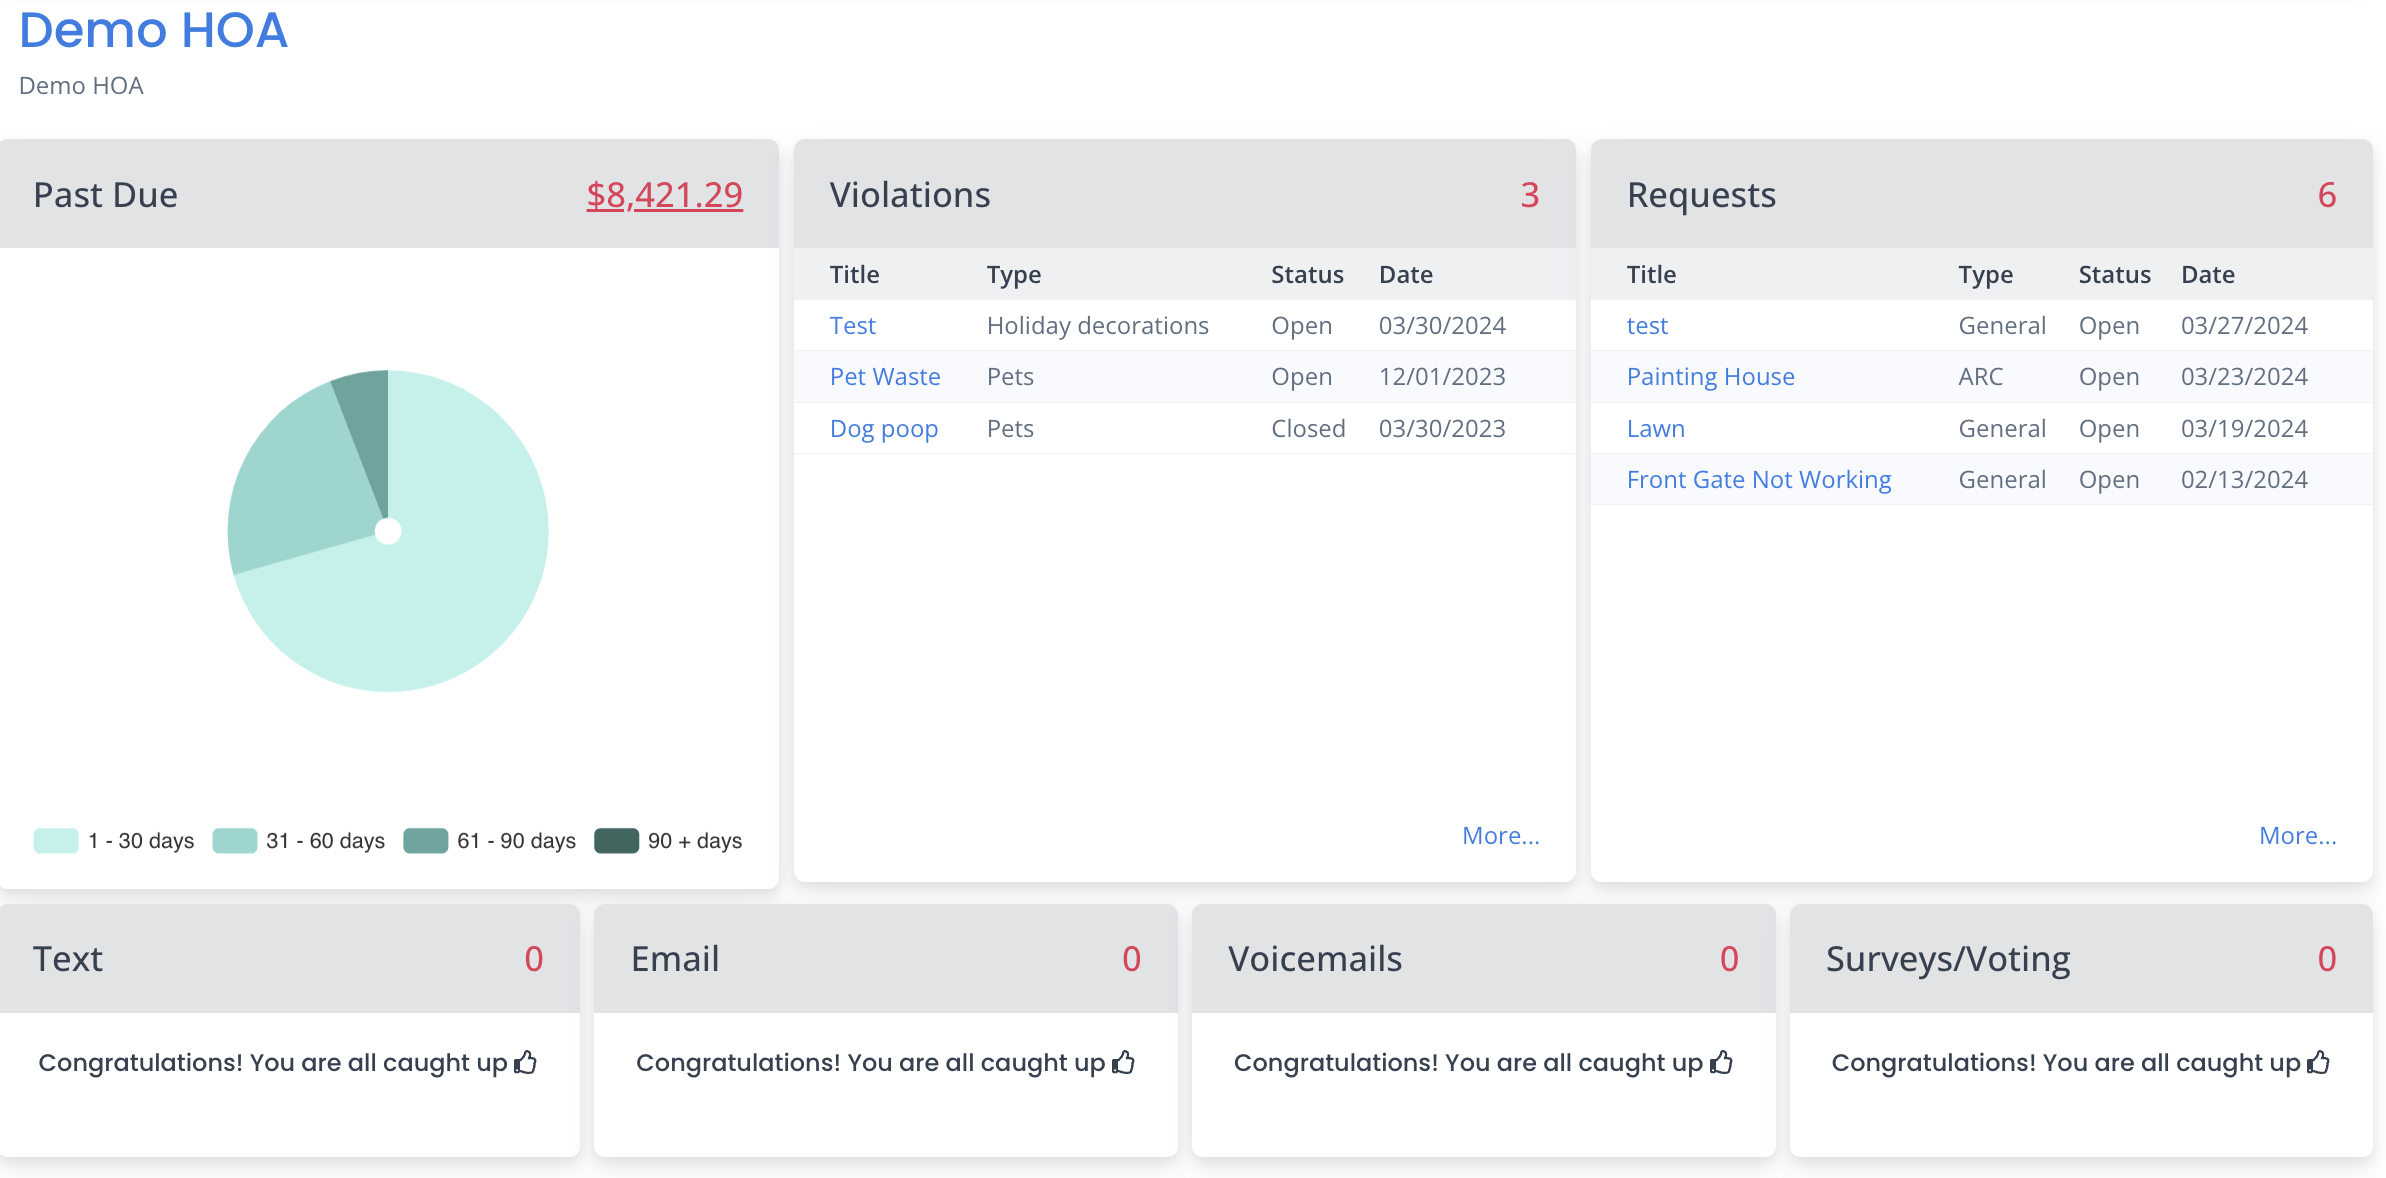Click thumbs-up icon in Surveys/Voting card

tap(2319, 1062)
